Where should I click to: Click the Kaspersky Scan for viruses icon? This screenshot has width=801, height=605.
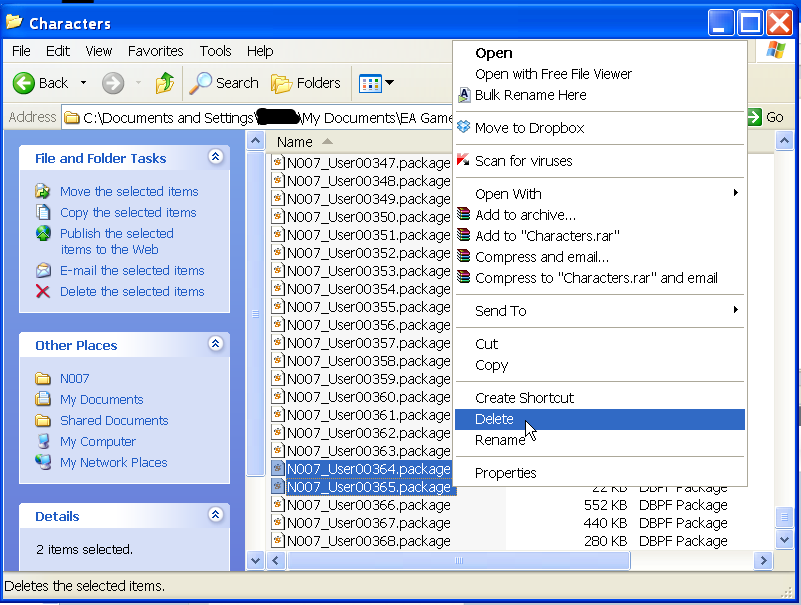463,160
